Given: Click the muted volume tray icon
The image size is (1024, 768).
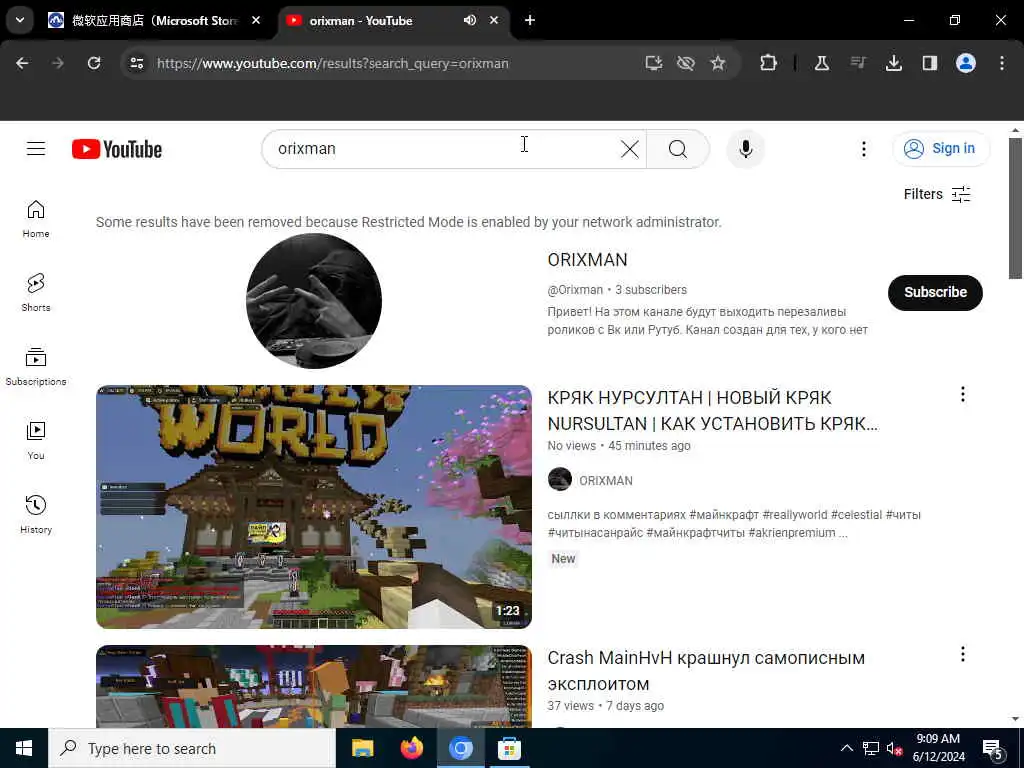Looking at the screenshot, I should click(x=894, y=749).
